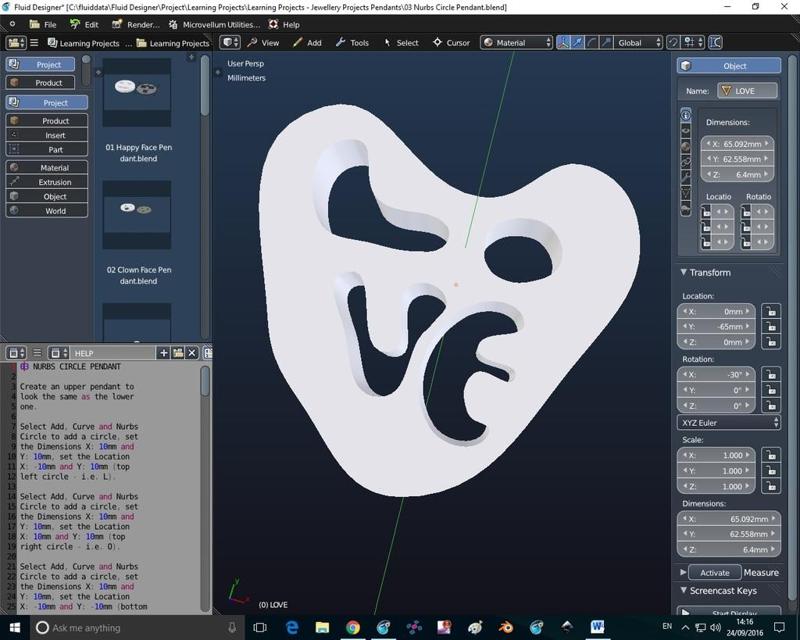Open the XYZ Euler rotation mode dropdown
This screenshot has height=640, width=800.
click(727, 423)
